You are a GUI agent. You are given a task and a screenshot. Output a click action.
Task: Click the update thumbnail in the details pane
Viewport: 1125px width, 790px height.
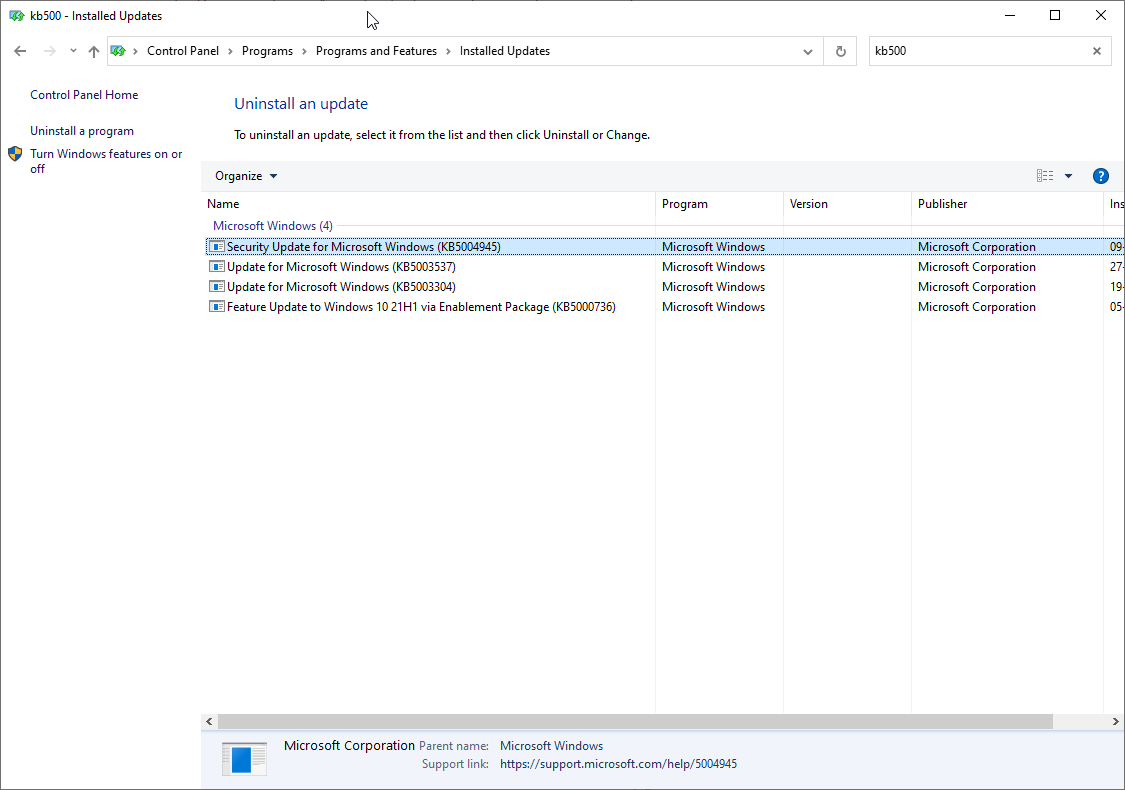[x=243, y=758]
